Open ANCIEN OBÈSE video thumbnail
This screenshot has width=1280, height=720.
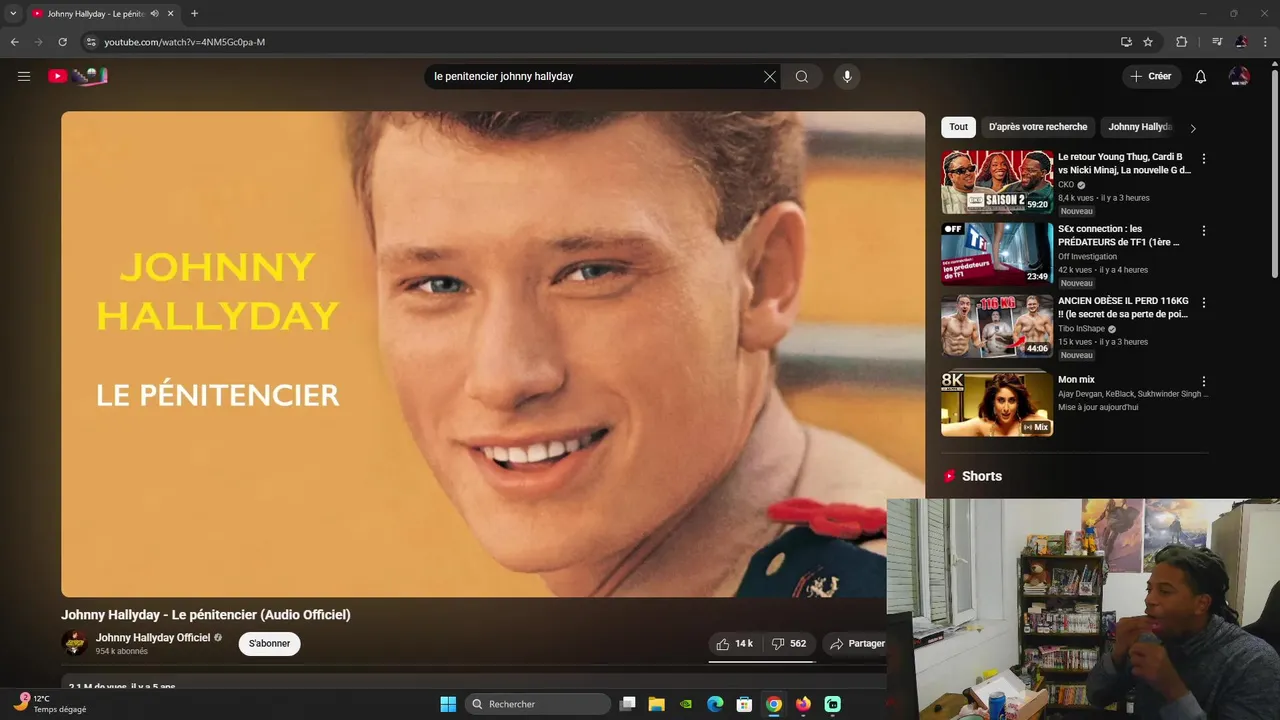pos(997,326)
